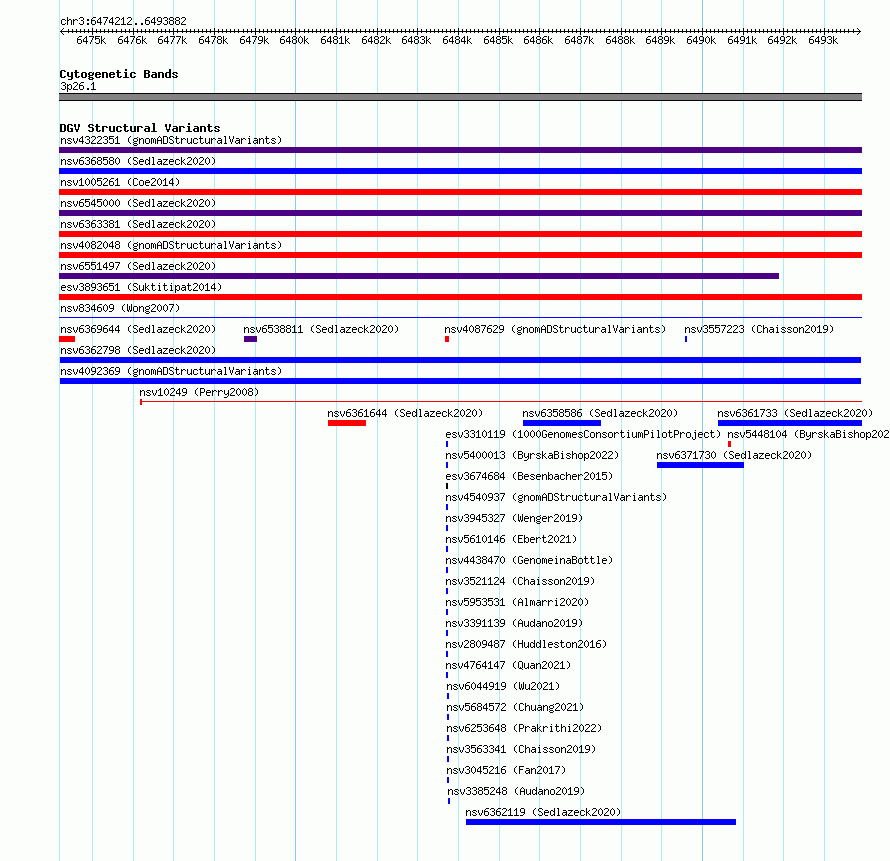This screenshot has width=890, height=861.
Task: Click the 6487k ruler position label
Action: coord(579,40)
